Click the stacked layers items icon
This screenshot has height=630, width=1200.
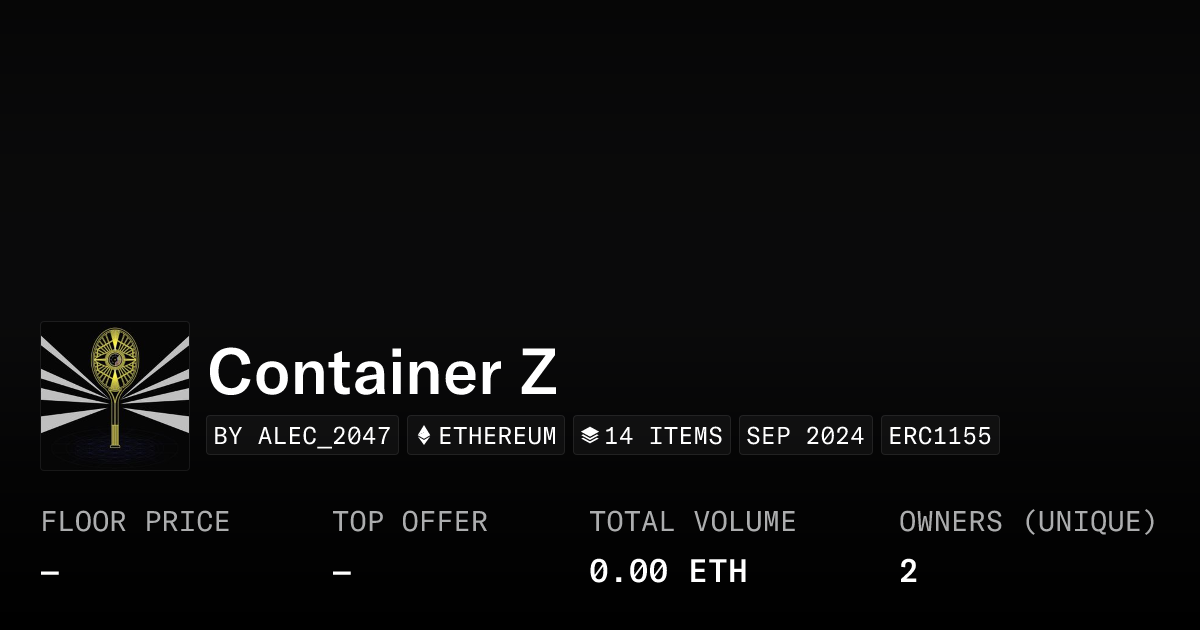tap(590, 436)
